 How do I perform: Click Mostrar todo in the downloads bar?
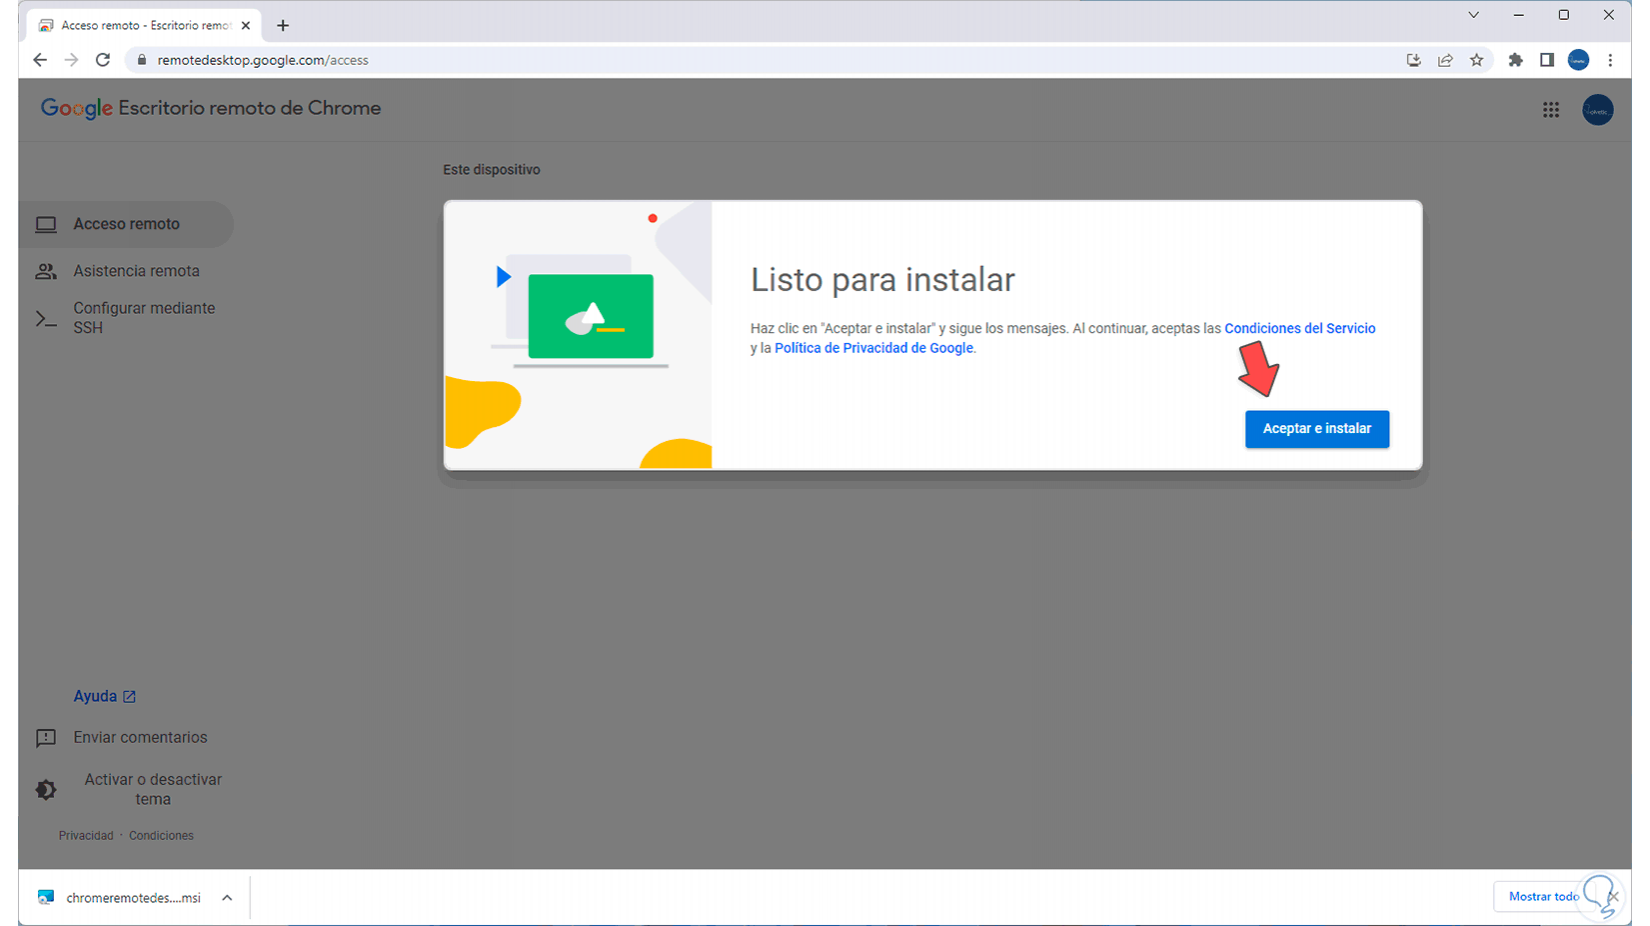(1544, 897)
